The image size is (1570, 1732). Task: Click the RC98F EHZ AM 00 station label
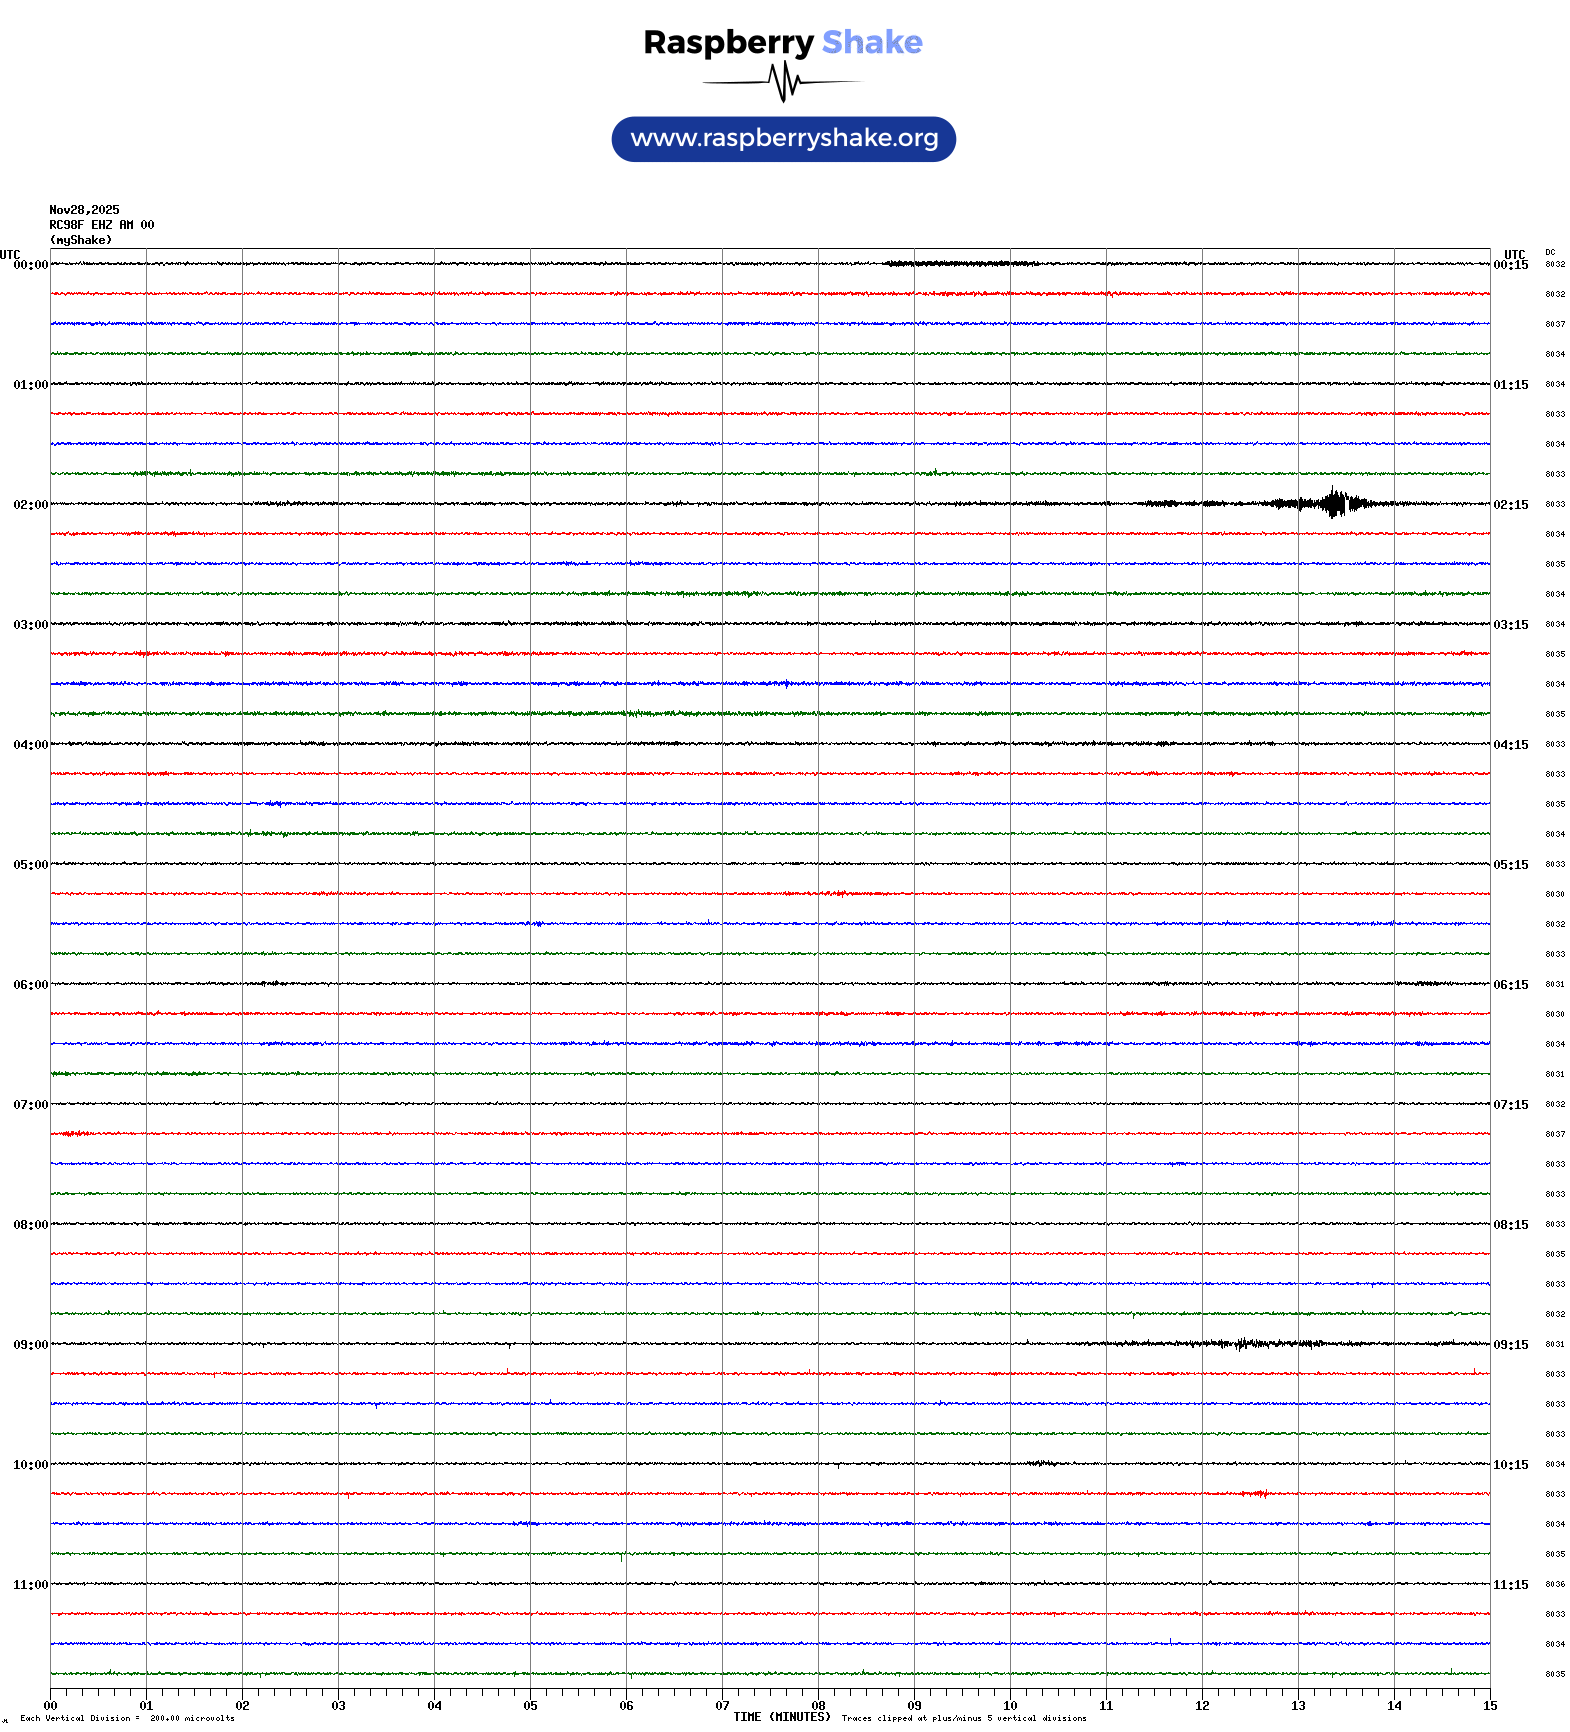coord(102,225)
